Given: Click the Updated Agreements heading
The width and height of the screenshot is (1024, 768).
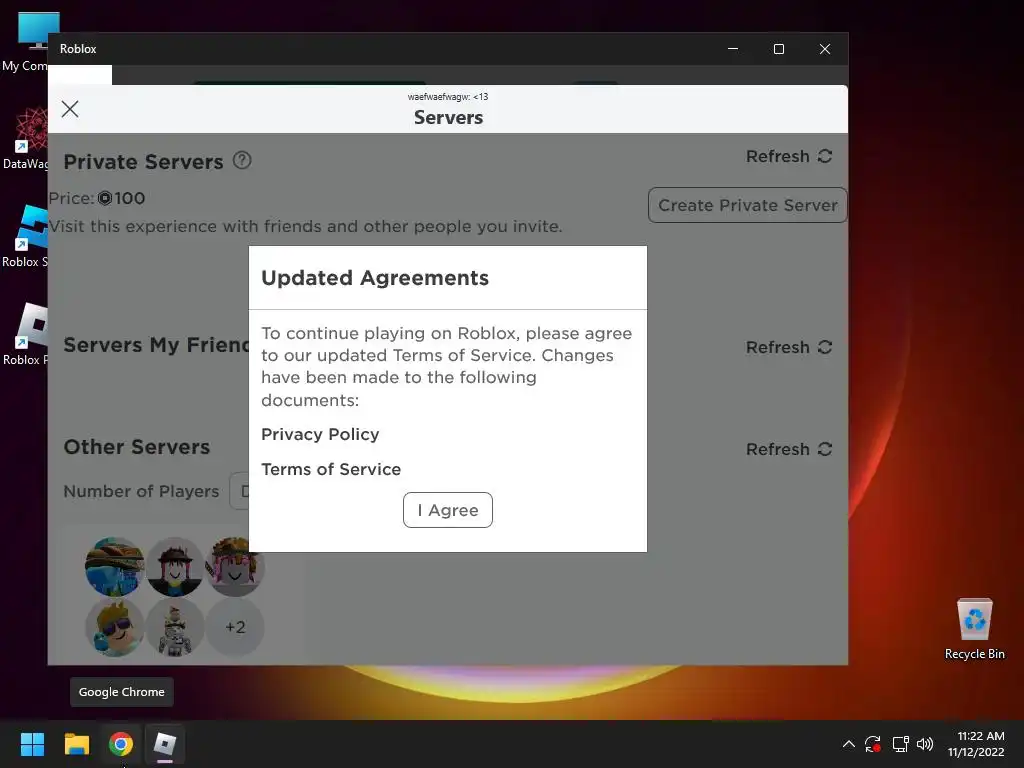Looking at the screenshot, I should pyautogui.click(x=375, y=278).
